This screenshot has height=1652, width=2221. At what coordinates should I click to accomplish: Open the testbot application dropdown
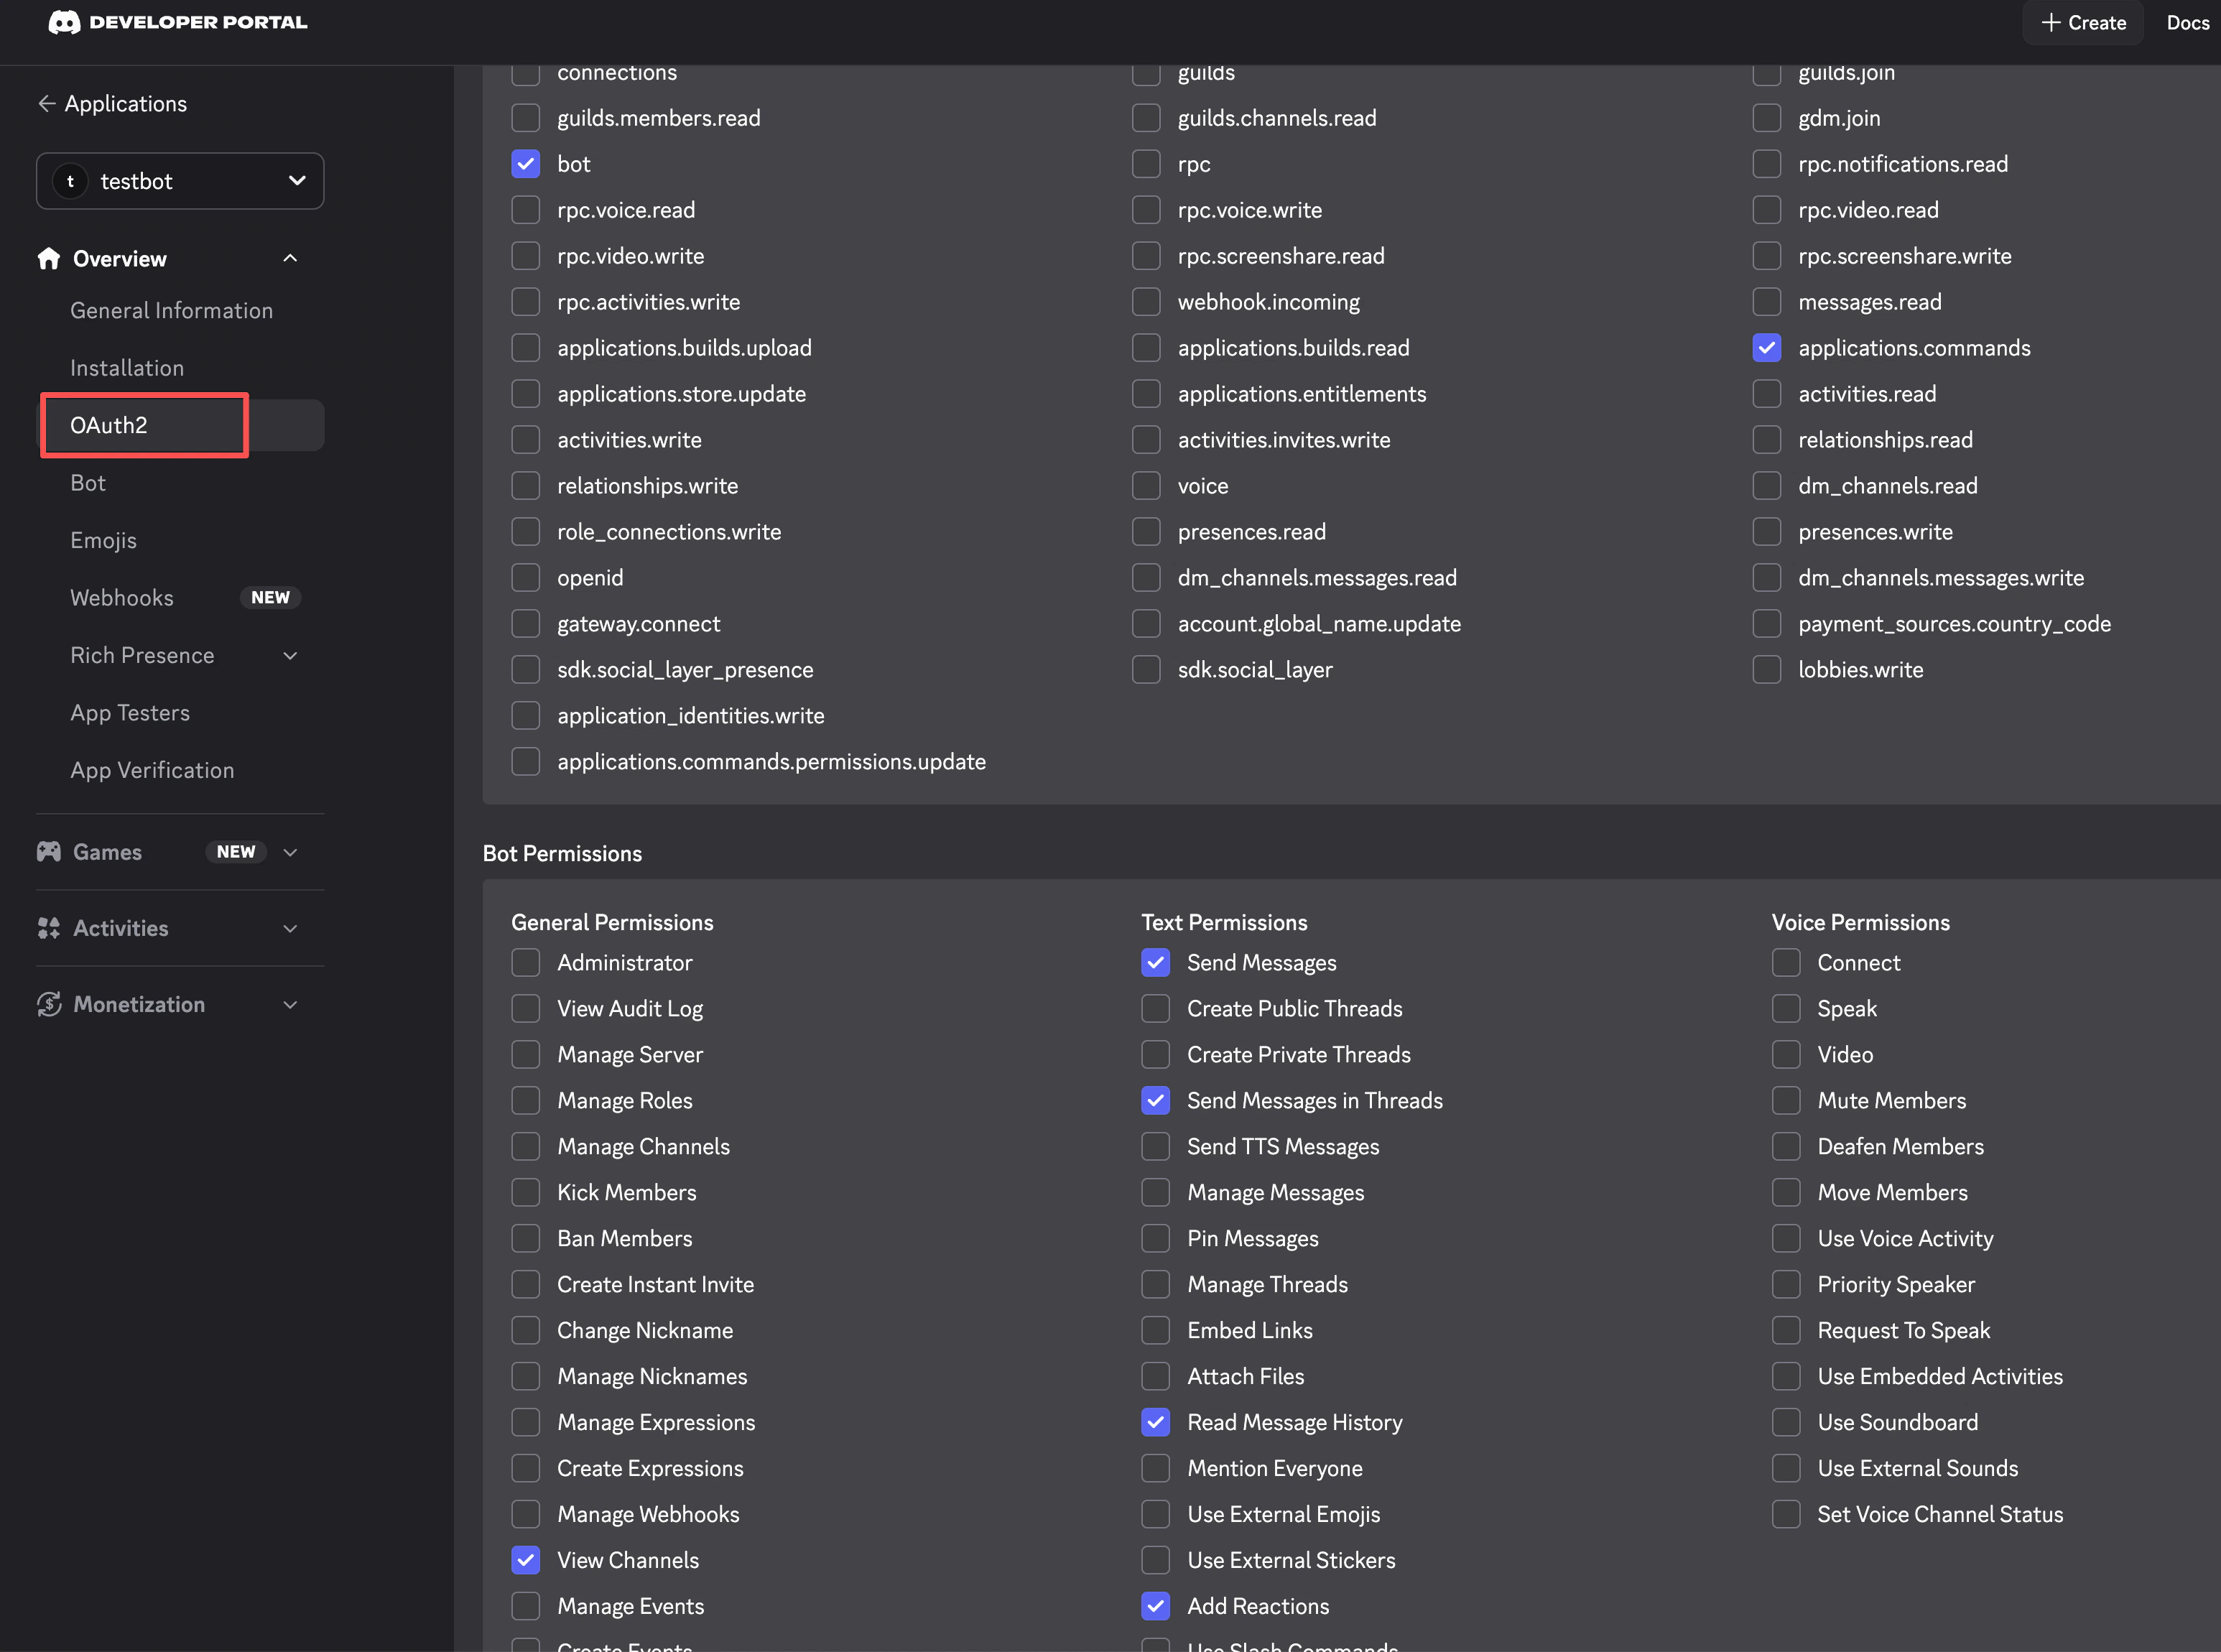[x=180, y=181]
